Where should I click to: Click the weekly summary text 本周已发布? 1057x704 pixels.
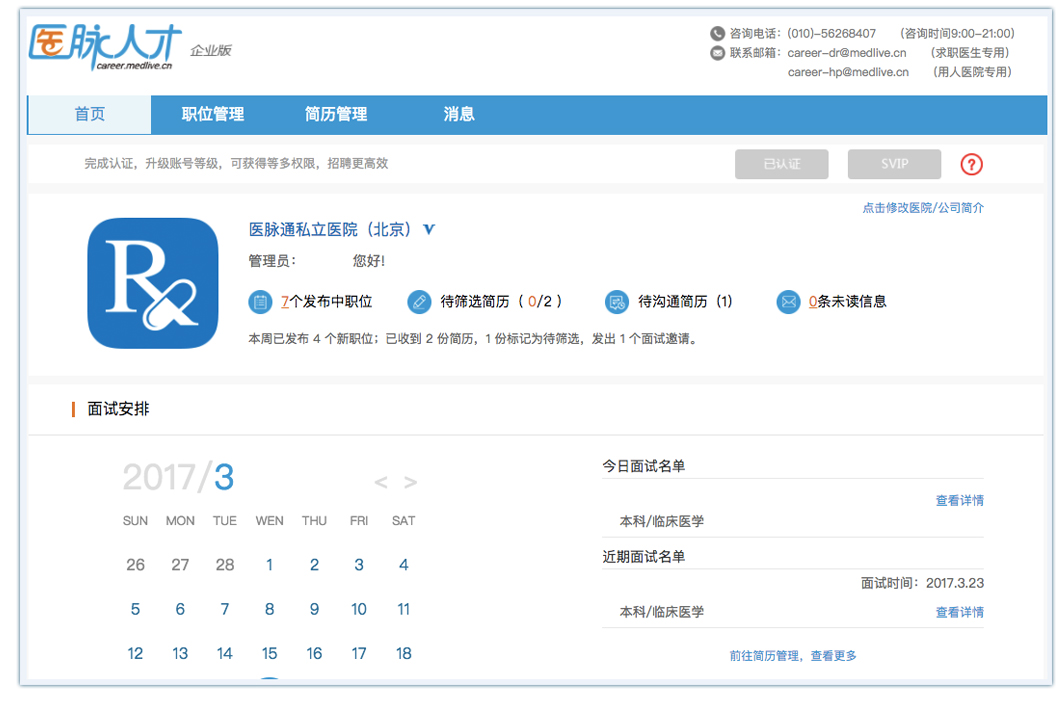point(473,339)
